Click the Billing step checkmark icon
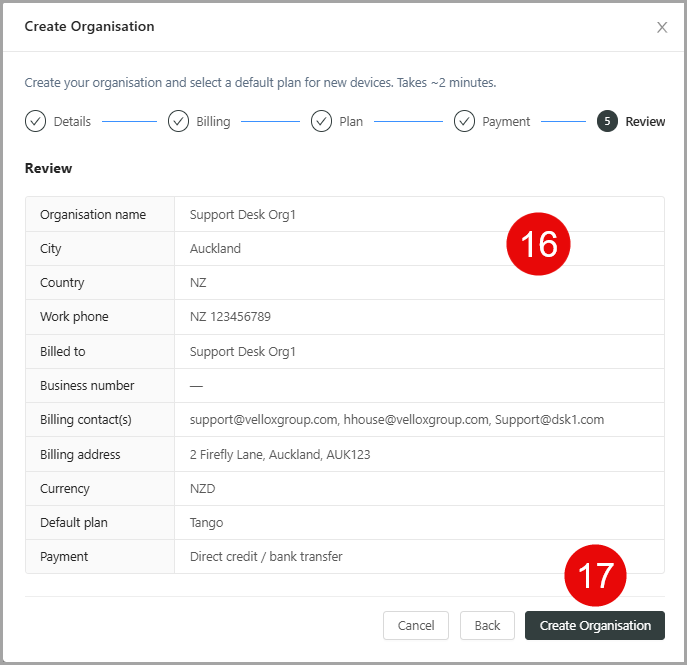 (178, 121)
